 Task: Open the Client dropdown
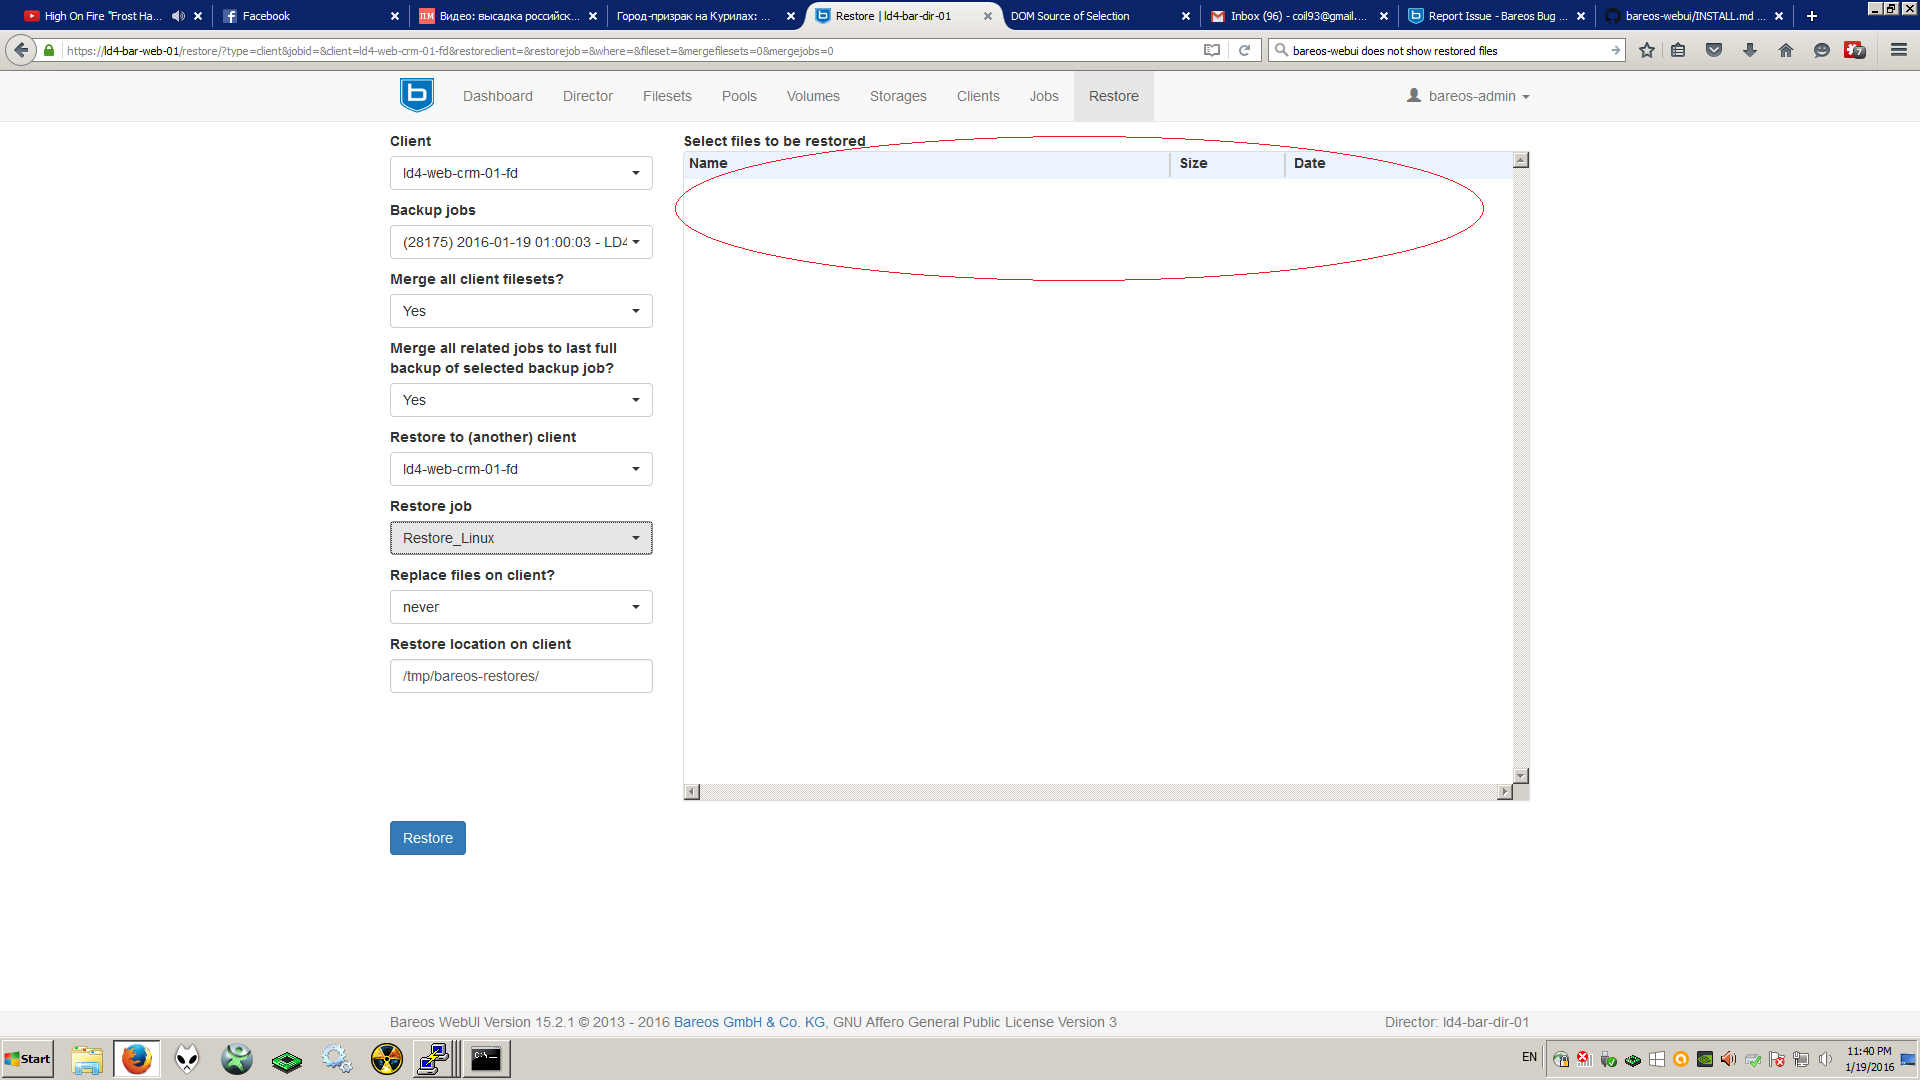pos(521,173)
